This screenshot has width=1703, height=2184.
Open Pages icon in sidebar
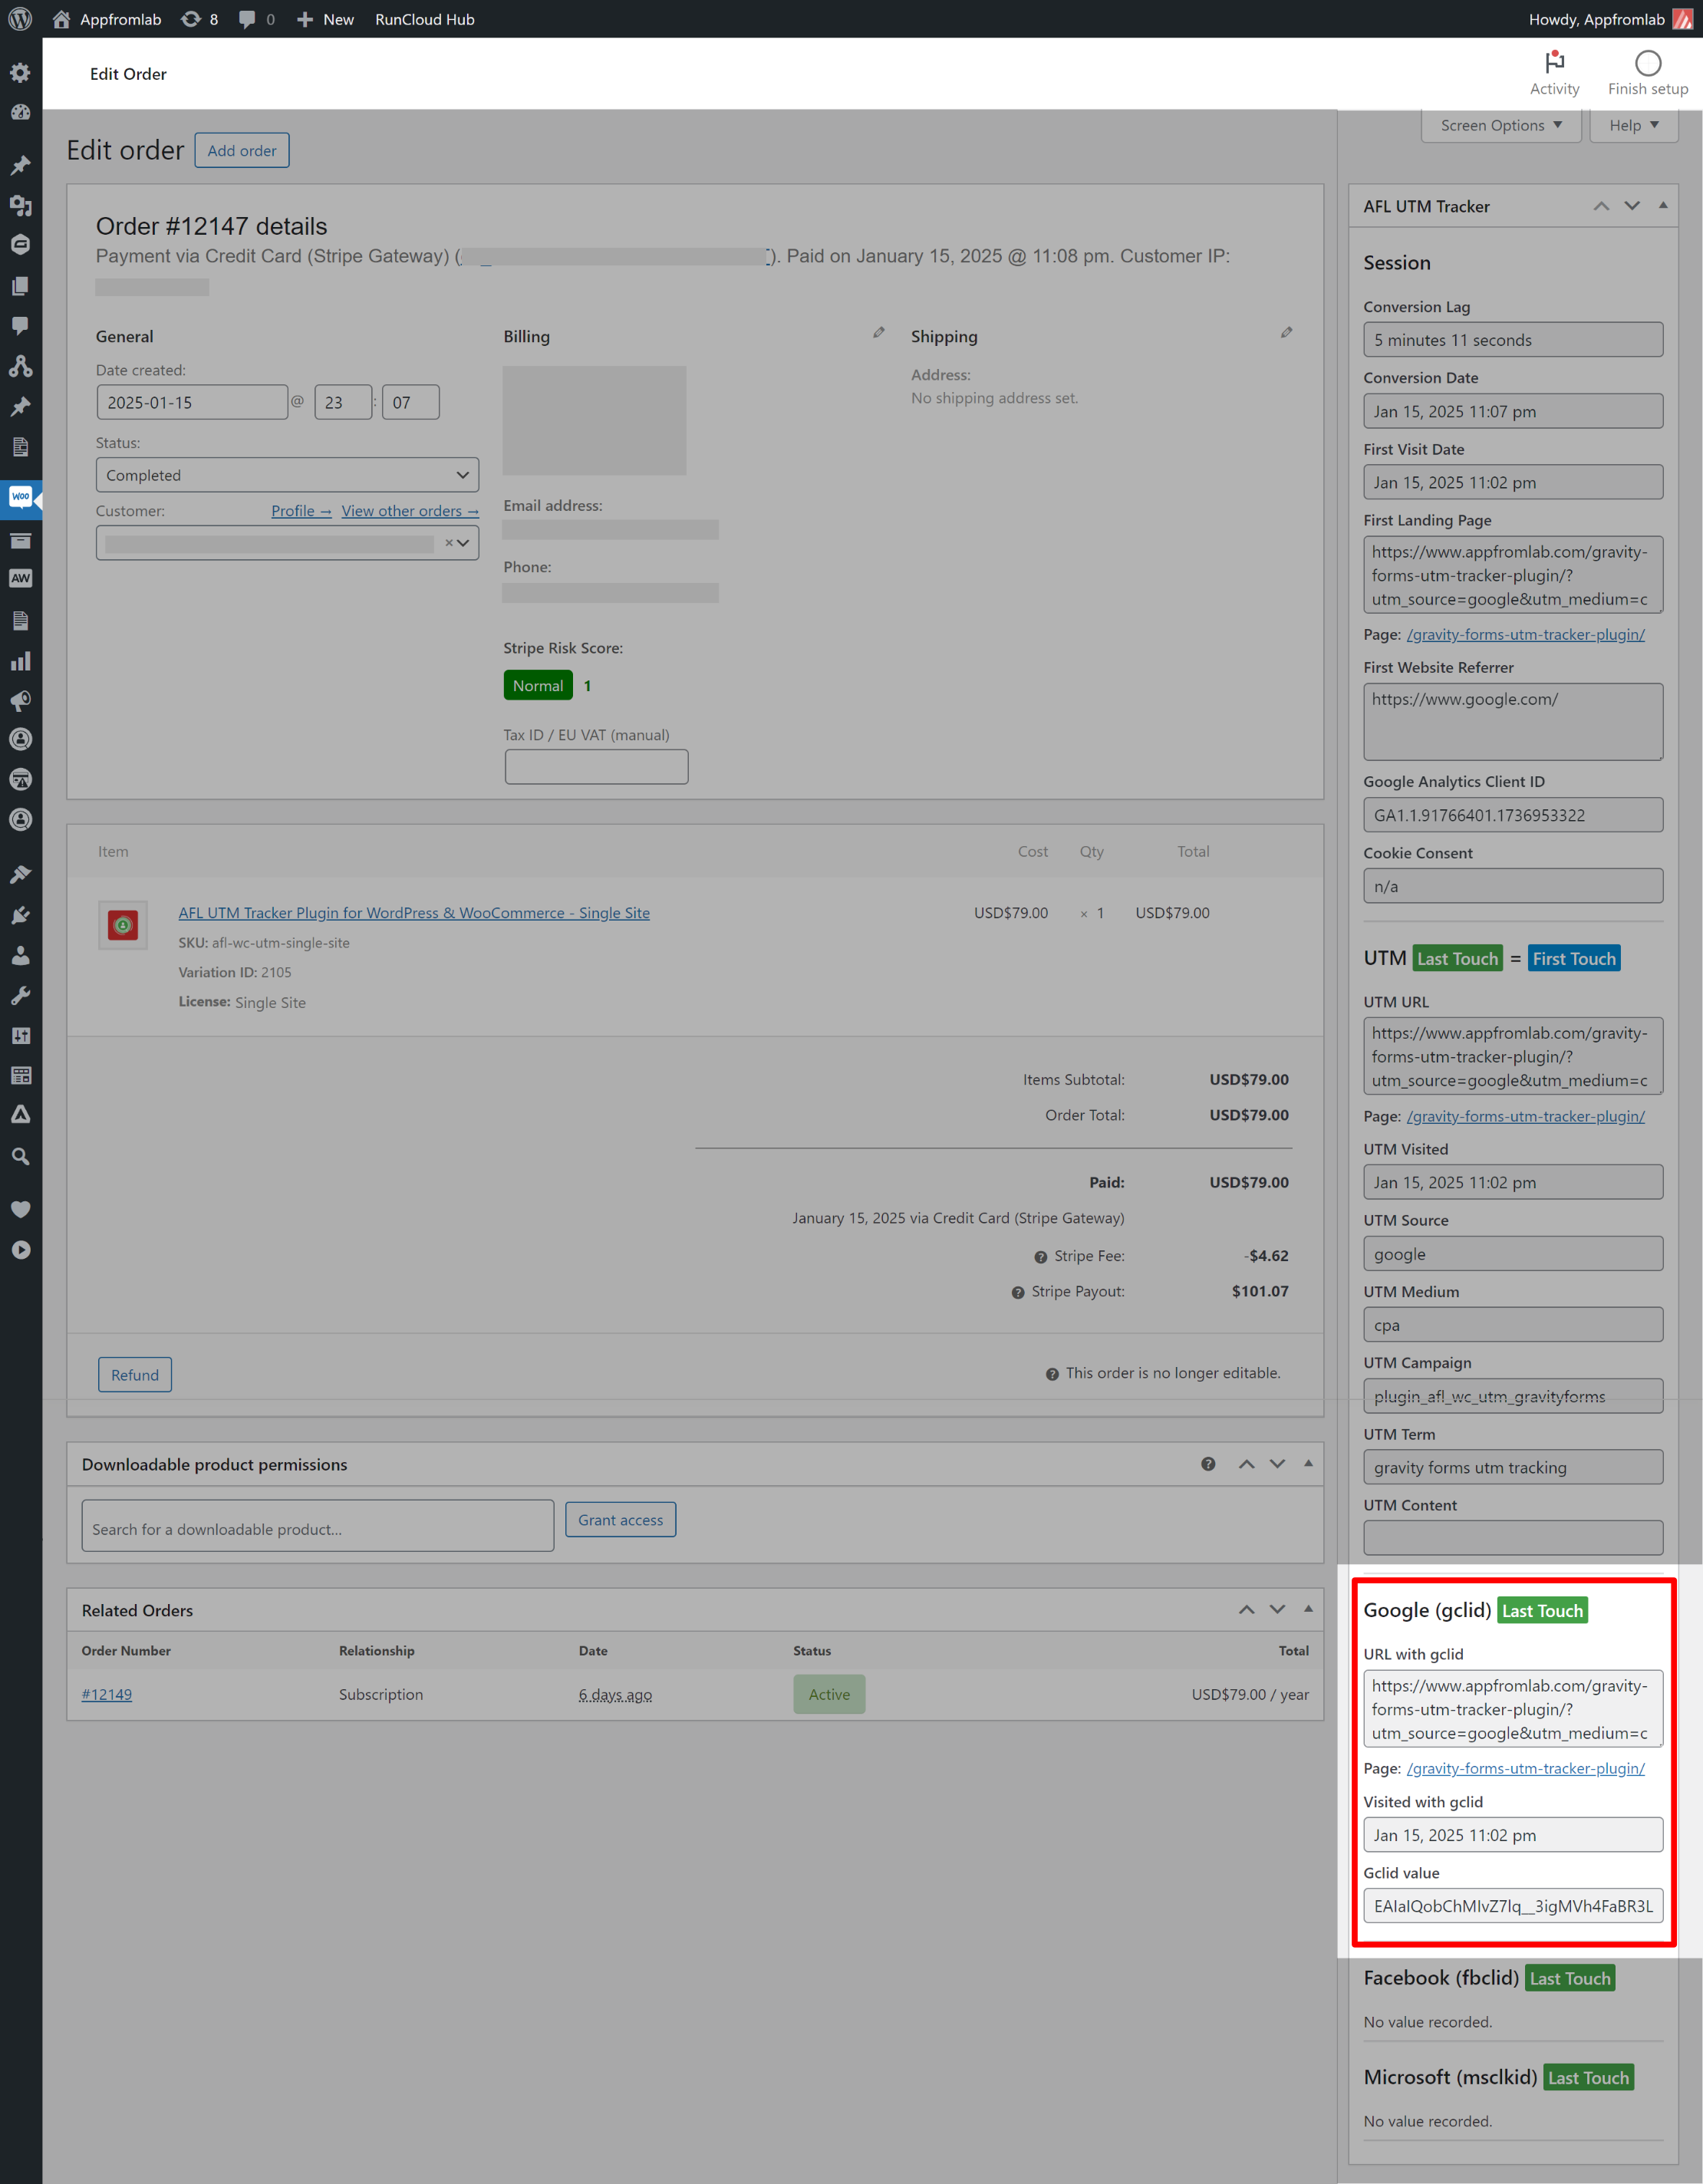click(20, 286)
